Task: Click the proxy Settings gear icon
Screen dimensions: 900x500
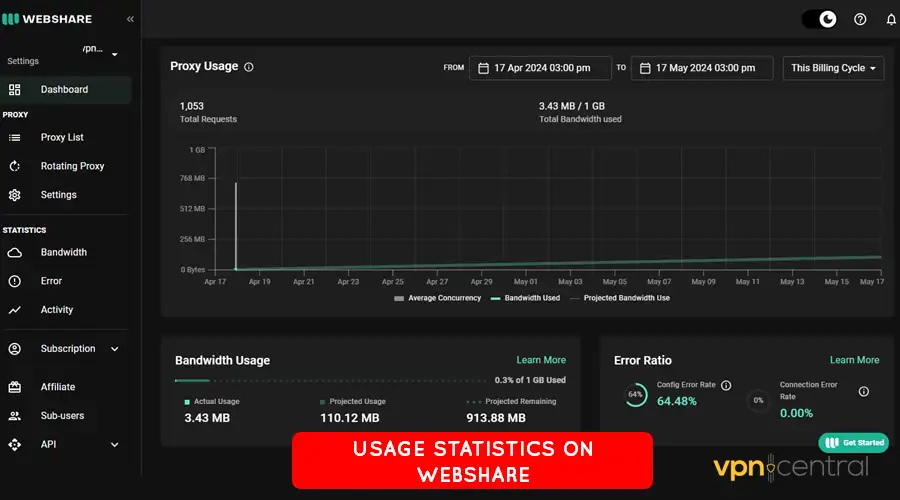Action: [15, 195]
